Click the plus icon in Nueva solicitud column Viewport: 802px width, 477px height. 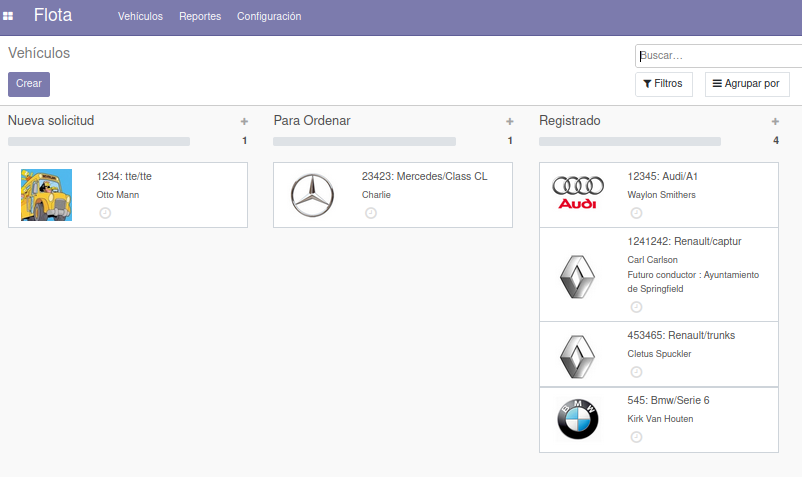coord(244,121)
